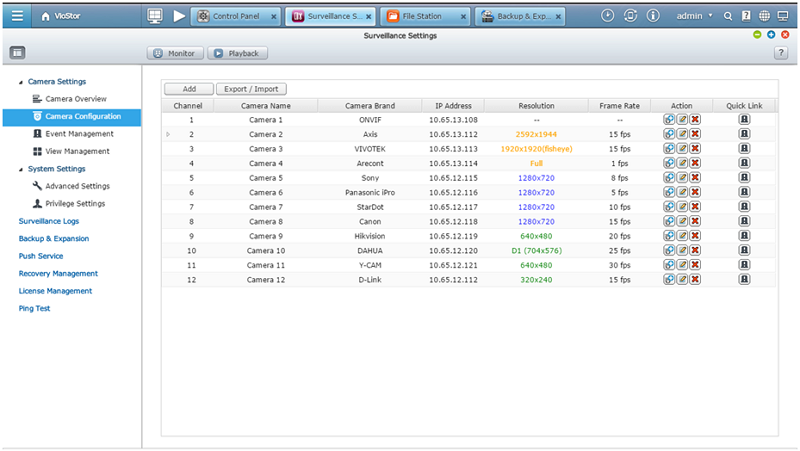Open quick link for Camera 4
Screen dimensions: 800x451
coord(744,163)
